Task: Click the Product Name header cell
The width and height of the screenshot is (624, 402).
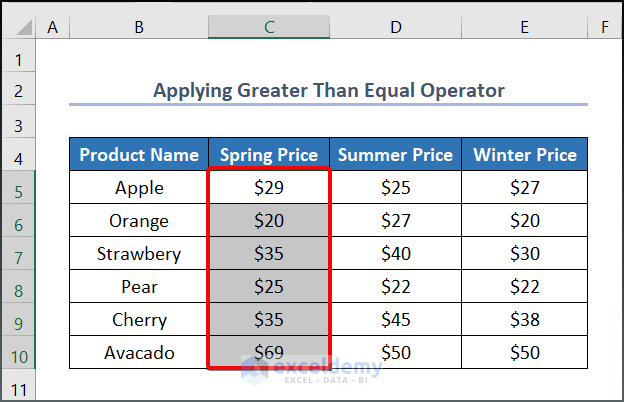Action: tap(139, 155)
